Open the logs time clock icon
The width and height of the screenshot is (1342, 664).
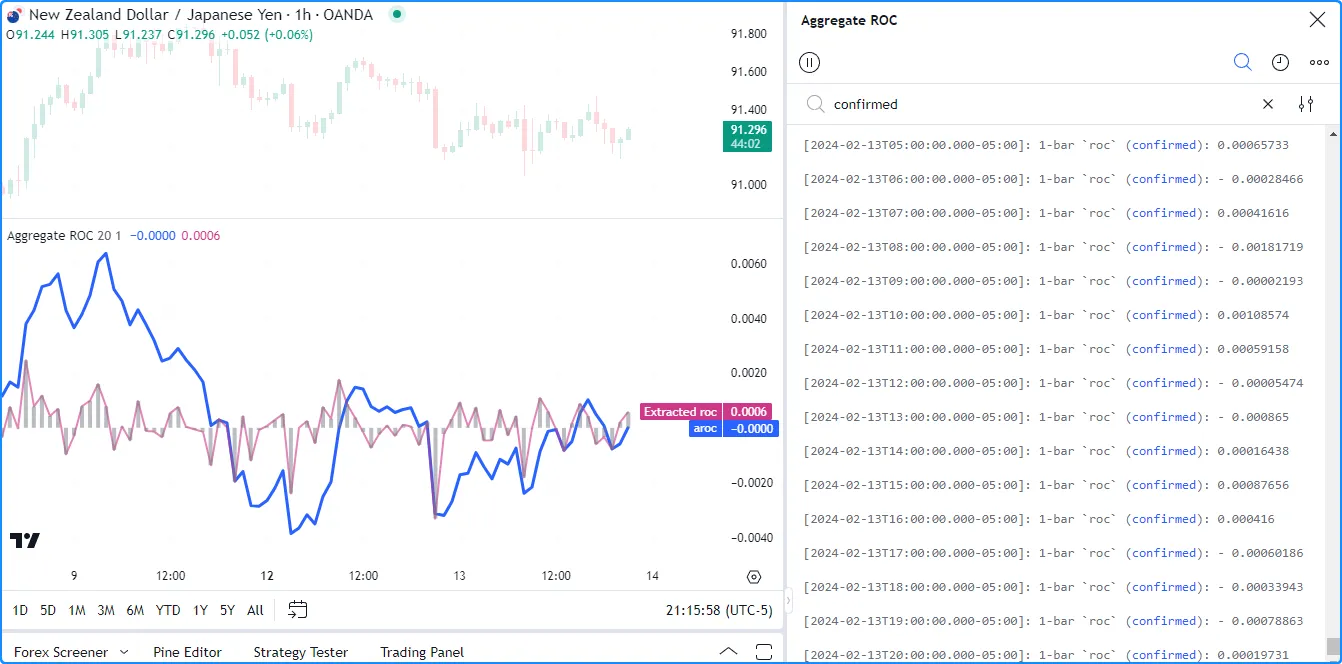pos(1280,62)
